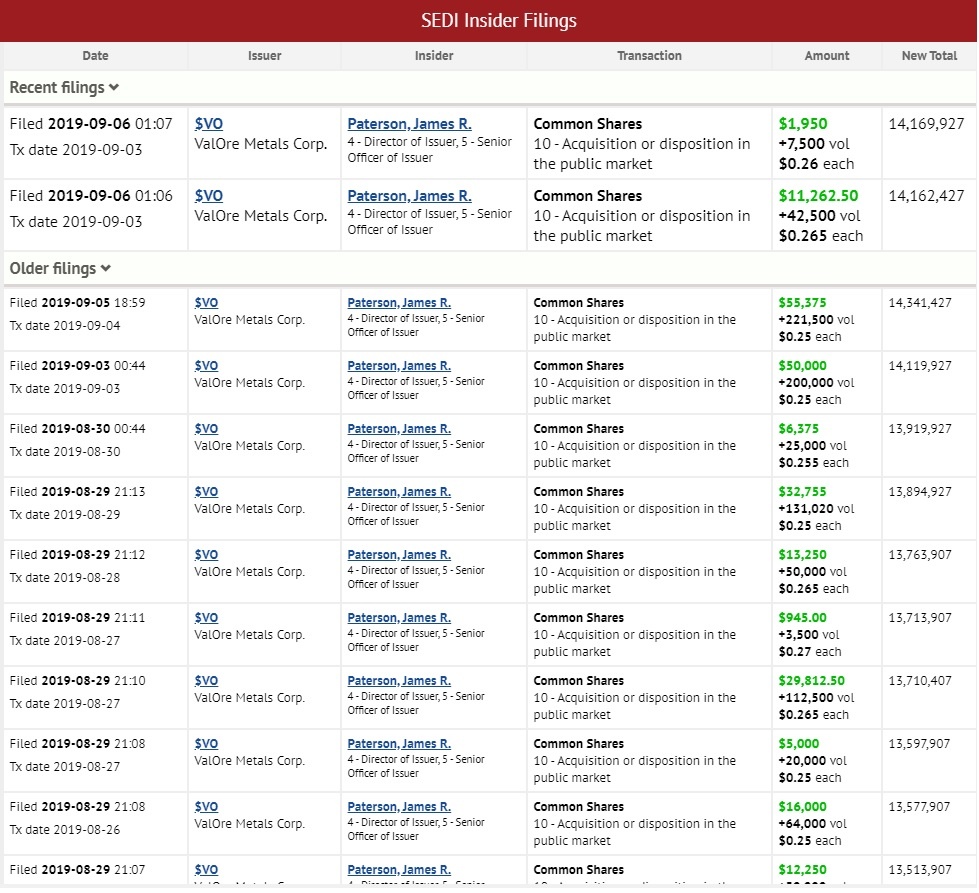Open Paterson, James R. link in the $12,250 row
The width and height of the screenshot is (979, 893).
click(x=399, y=870)
